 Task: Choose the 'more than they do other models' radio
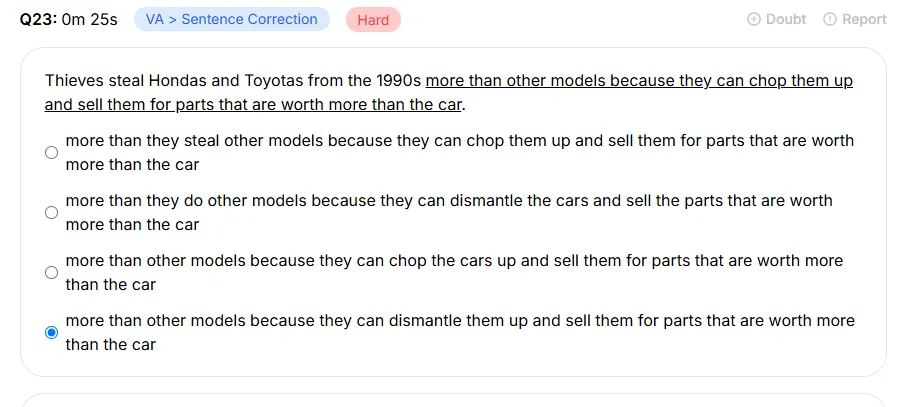coord(52,213)
